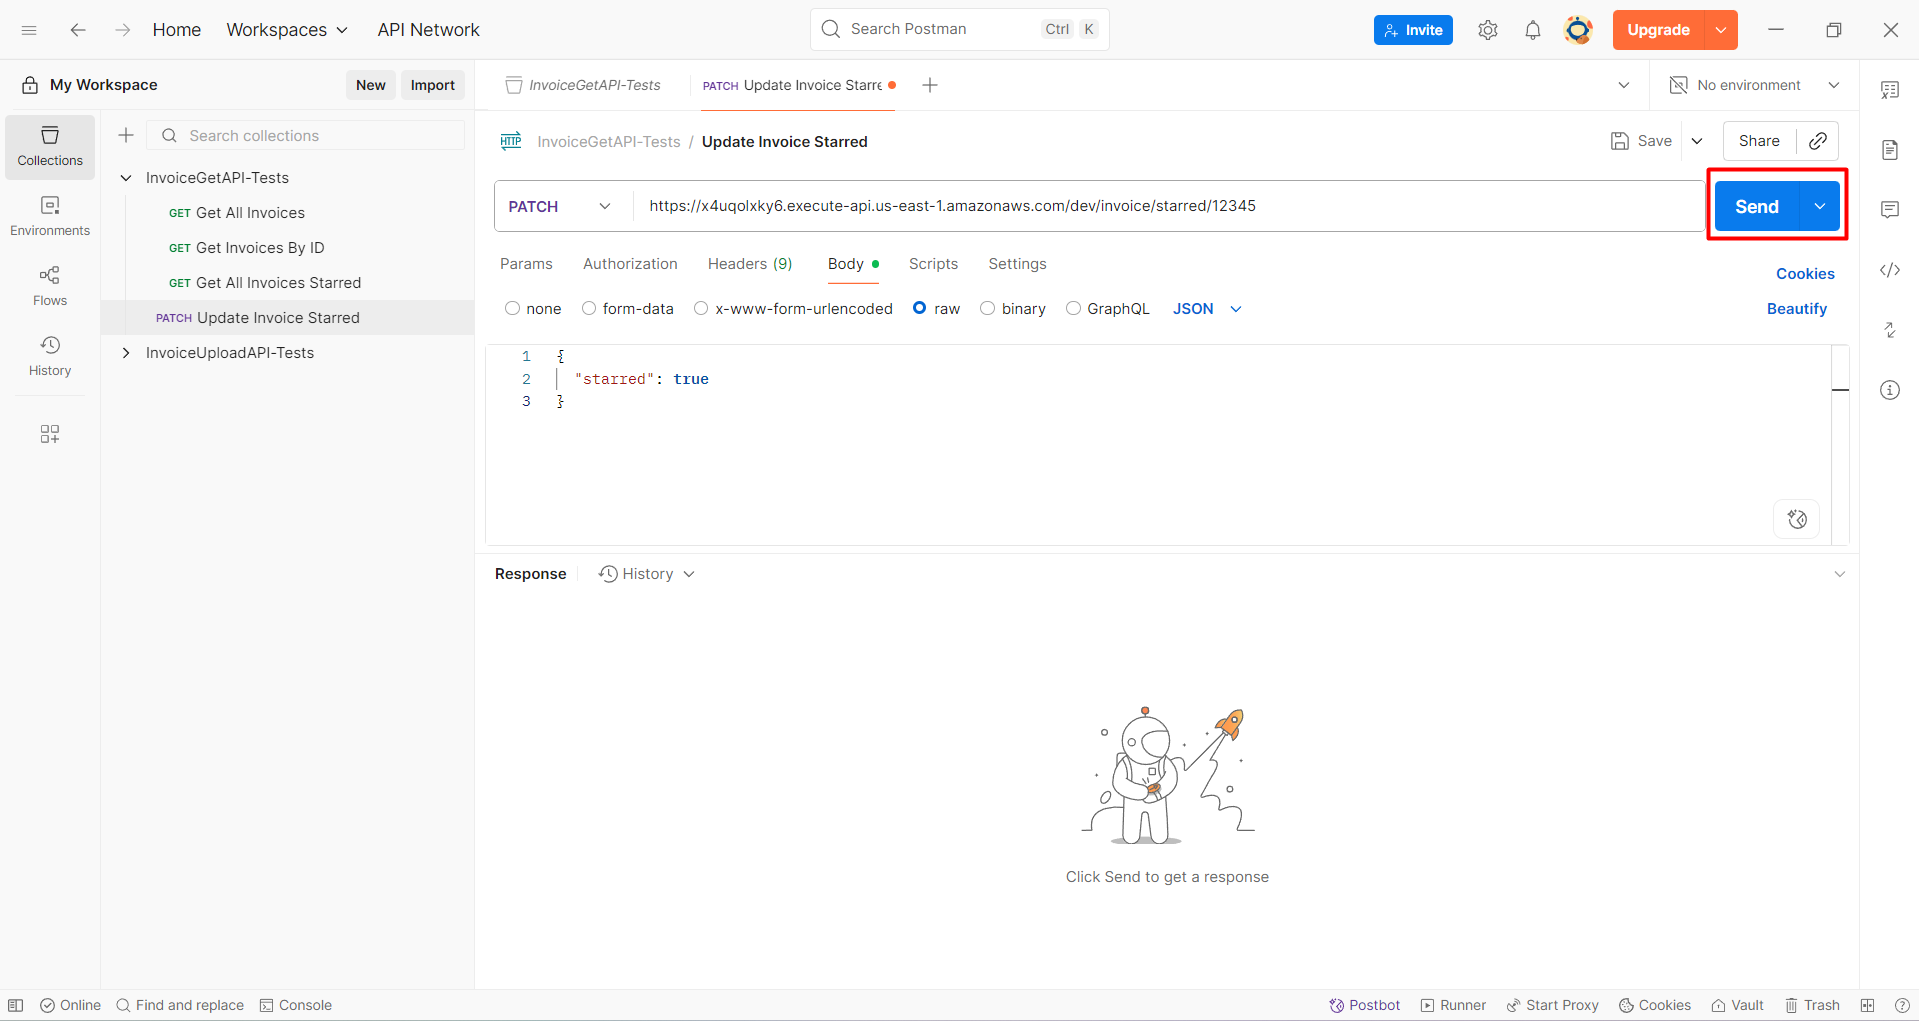Image resolution: width=1919 pixels, height=1021 pixels.
Task: Open the Headers tab
Action: (749, 264)
